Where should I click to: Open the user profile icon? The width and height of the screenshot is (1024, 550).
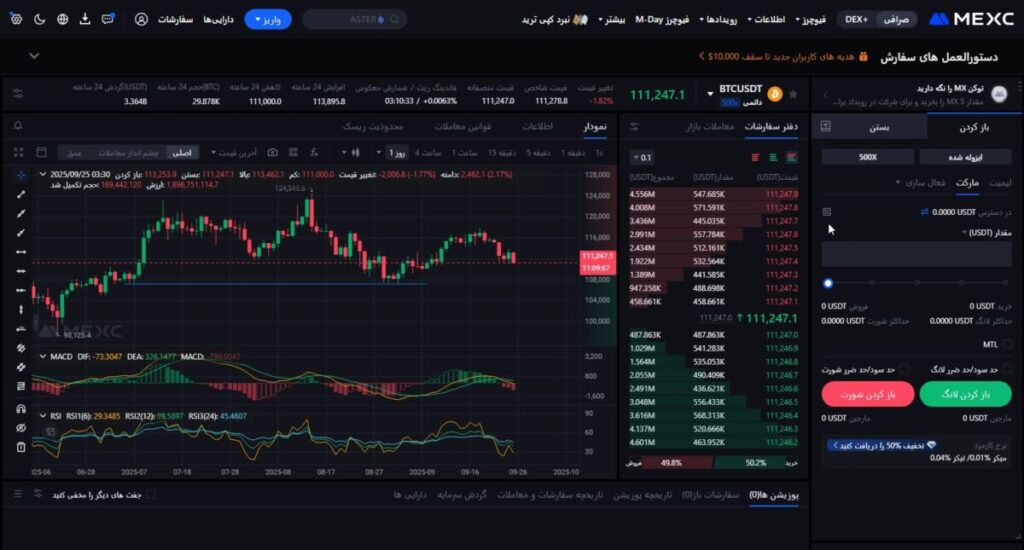(141, 19)
